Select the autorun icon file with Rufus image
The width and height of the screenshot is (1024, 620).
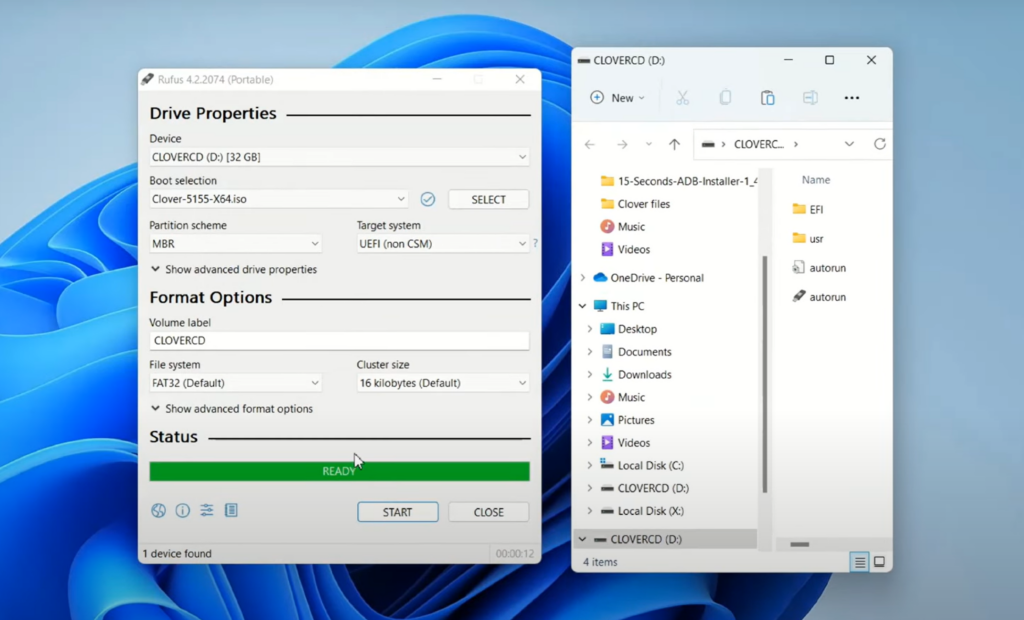tap(819, 297)
